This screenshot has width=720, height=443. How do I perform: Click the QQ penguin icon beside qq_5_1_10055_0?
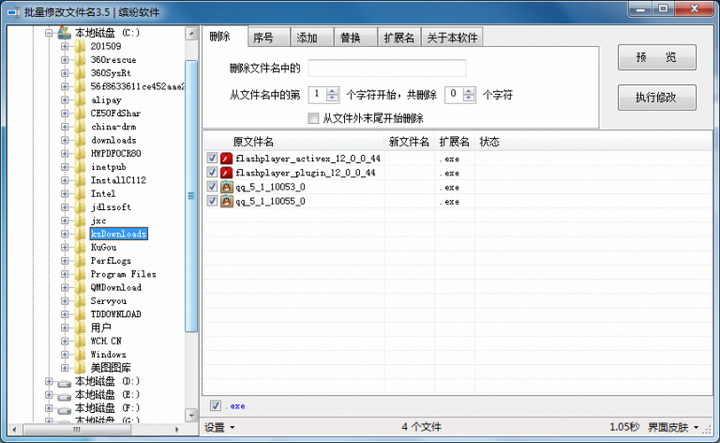coord(226,201)
